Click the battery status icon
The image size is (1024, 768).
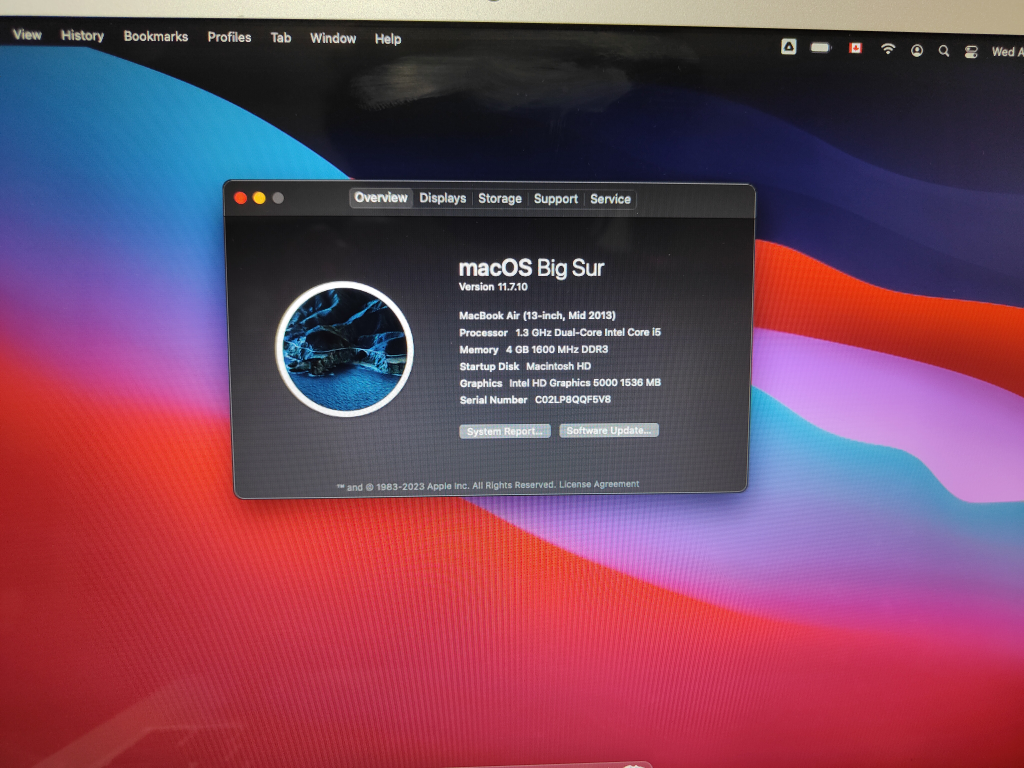coord(821,48)
